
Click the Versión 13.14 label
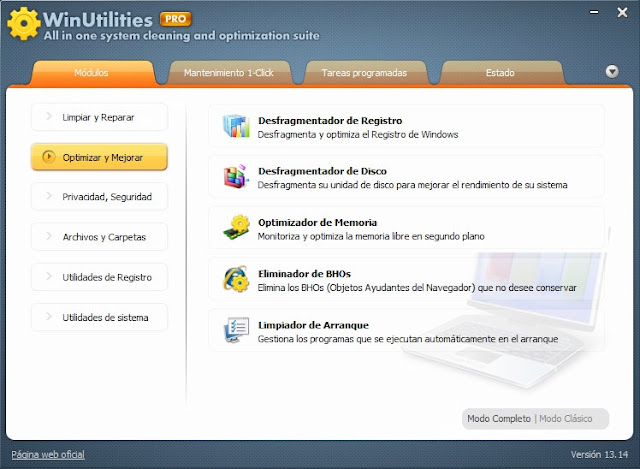pyautogui.click(x=599, y=455)
